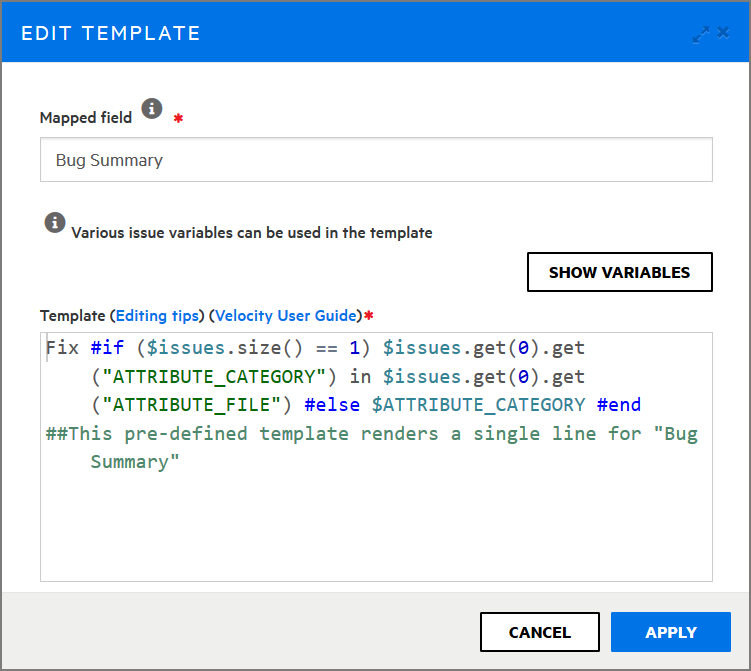Click the Edit Template title bar text

(111, 33)
